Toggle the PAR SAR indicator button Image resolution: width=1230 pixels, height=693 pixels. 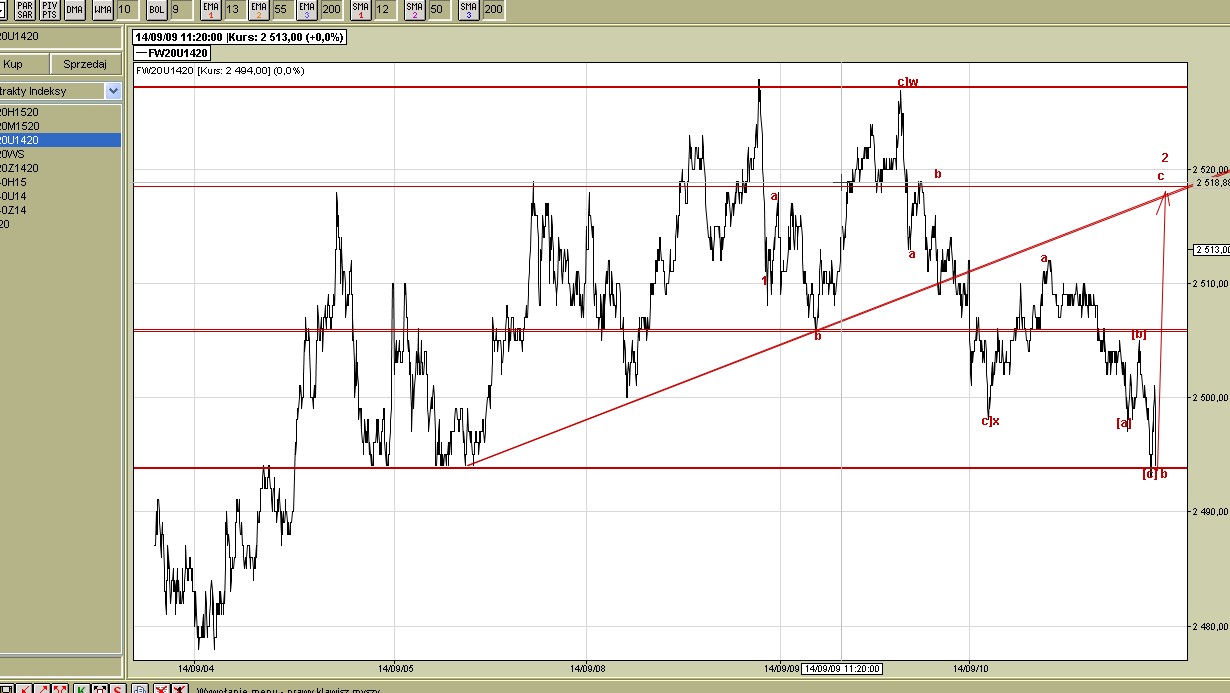24,9
